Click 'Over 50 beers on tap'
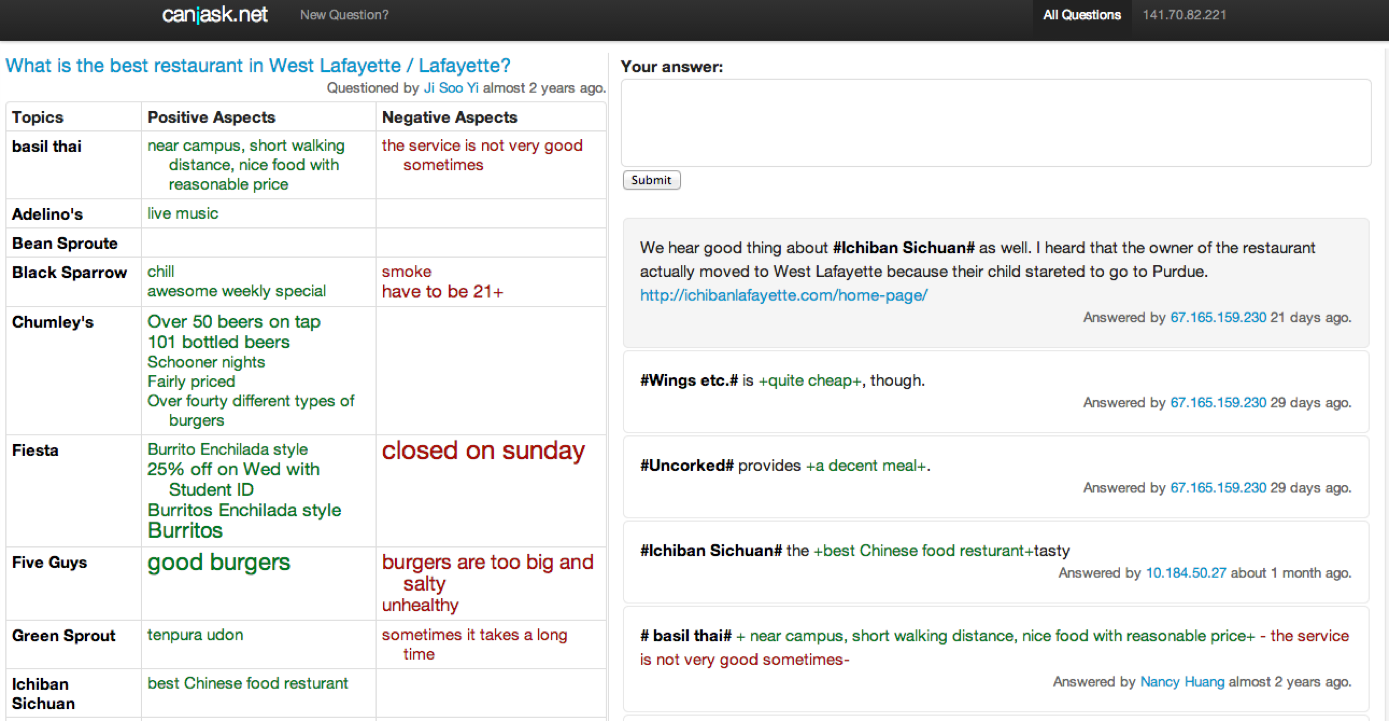Image resolution: width=1389 pixels, height=721 pixels. 234,322
